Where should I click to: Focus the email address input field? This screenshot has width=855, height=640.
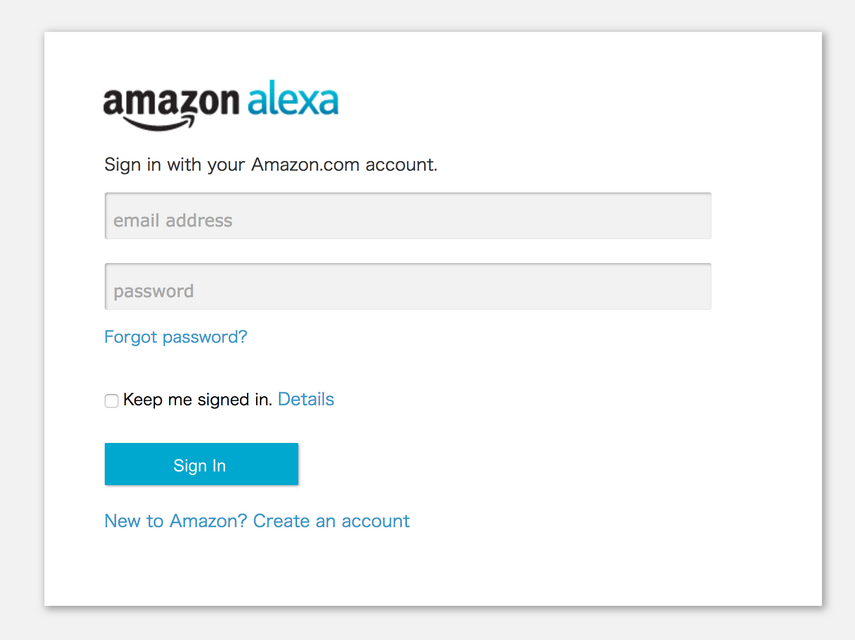pos(407,216)
